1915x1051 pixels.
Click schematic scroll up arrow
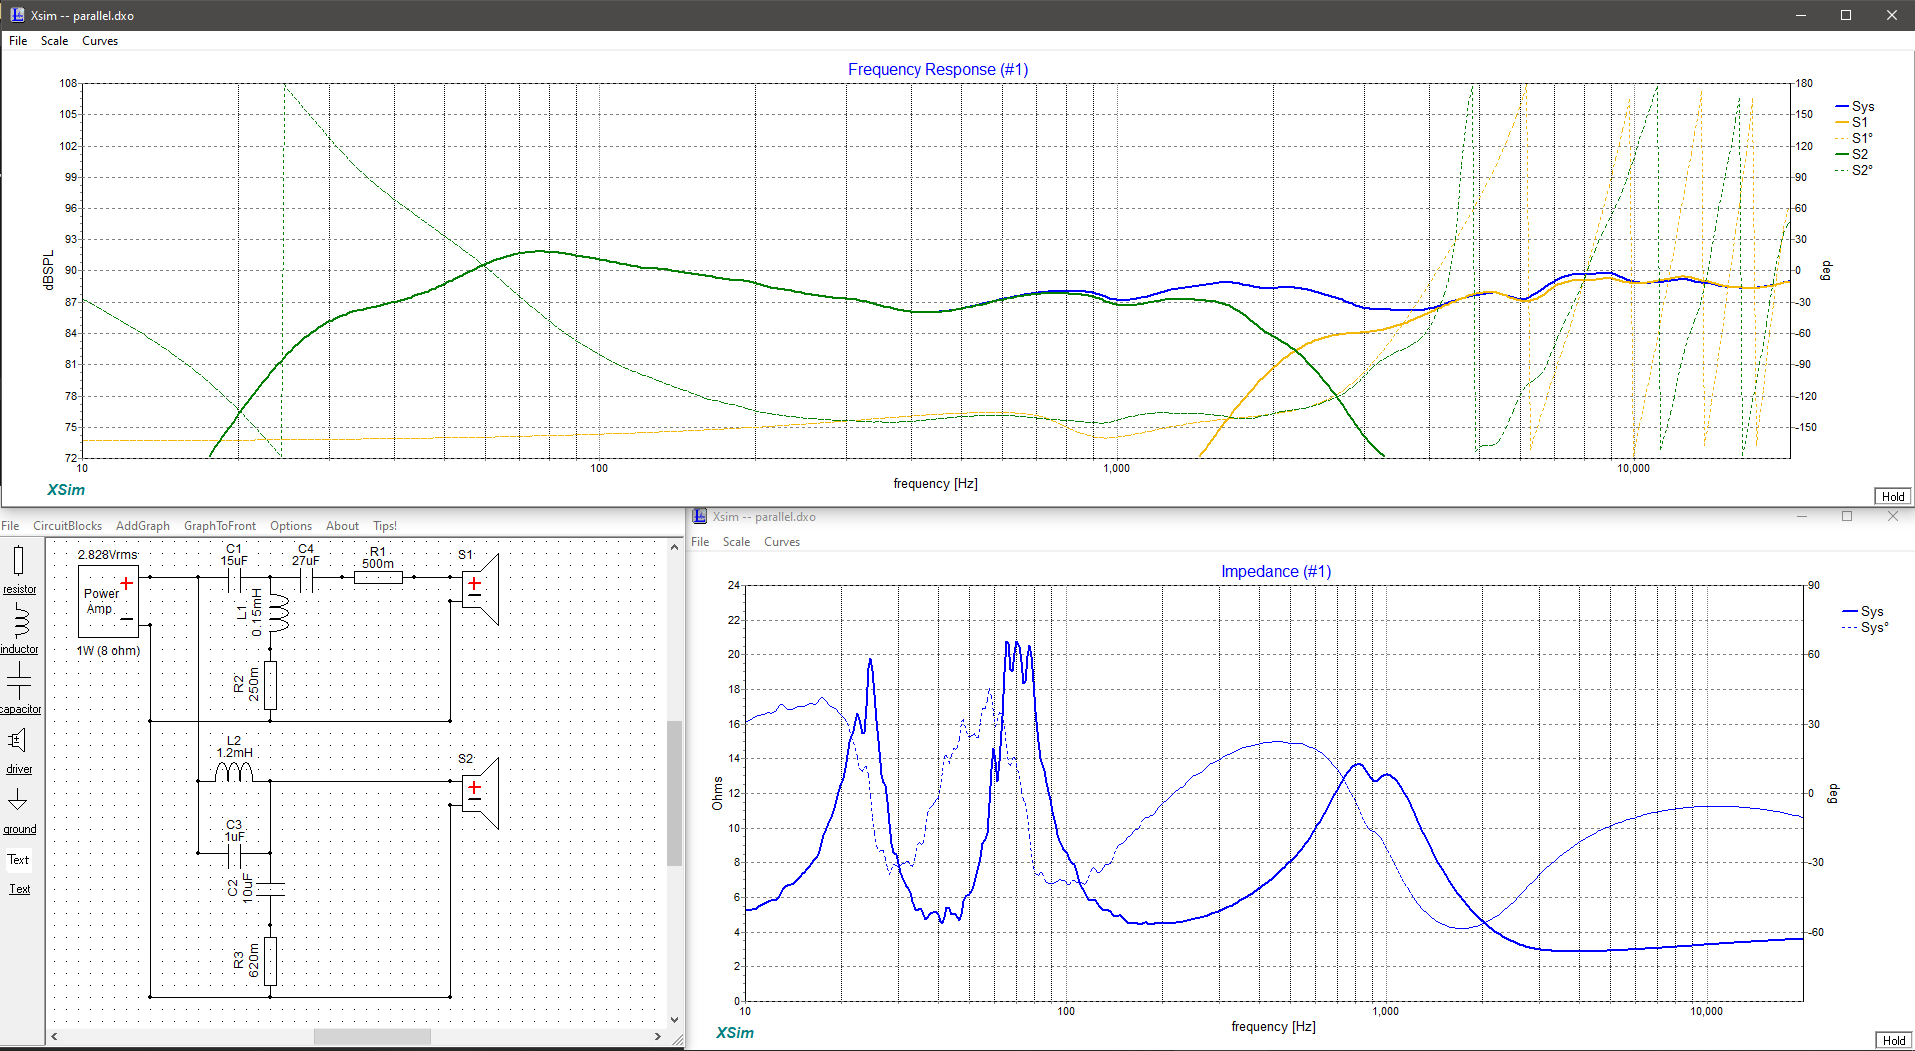click(675, 546)
